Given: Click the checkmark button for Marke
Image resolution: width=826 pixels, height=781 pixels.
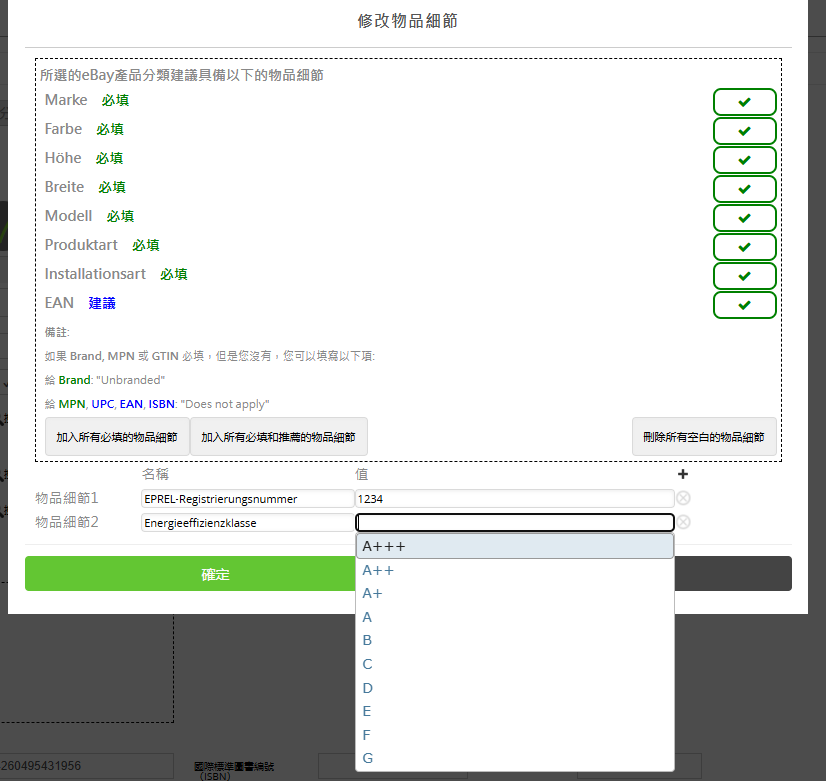Looking at the screenshot, I should pos(744,102).
